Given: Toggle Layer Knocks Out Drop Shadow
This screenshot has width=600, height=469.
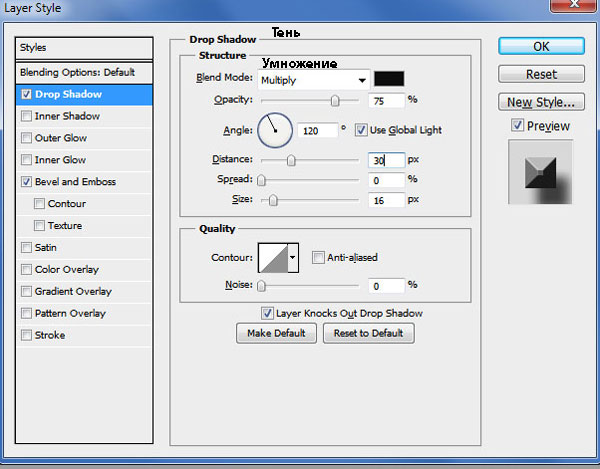Looking at the screenshot, I should tap(267, 313).
